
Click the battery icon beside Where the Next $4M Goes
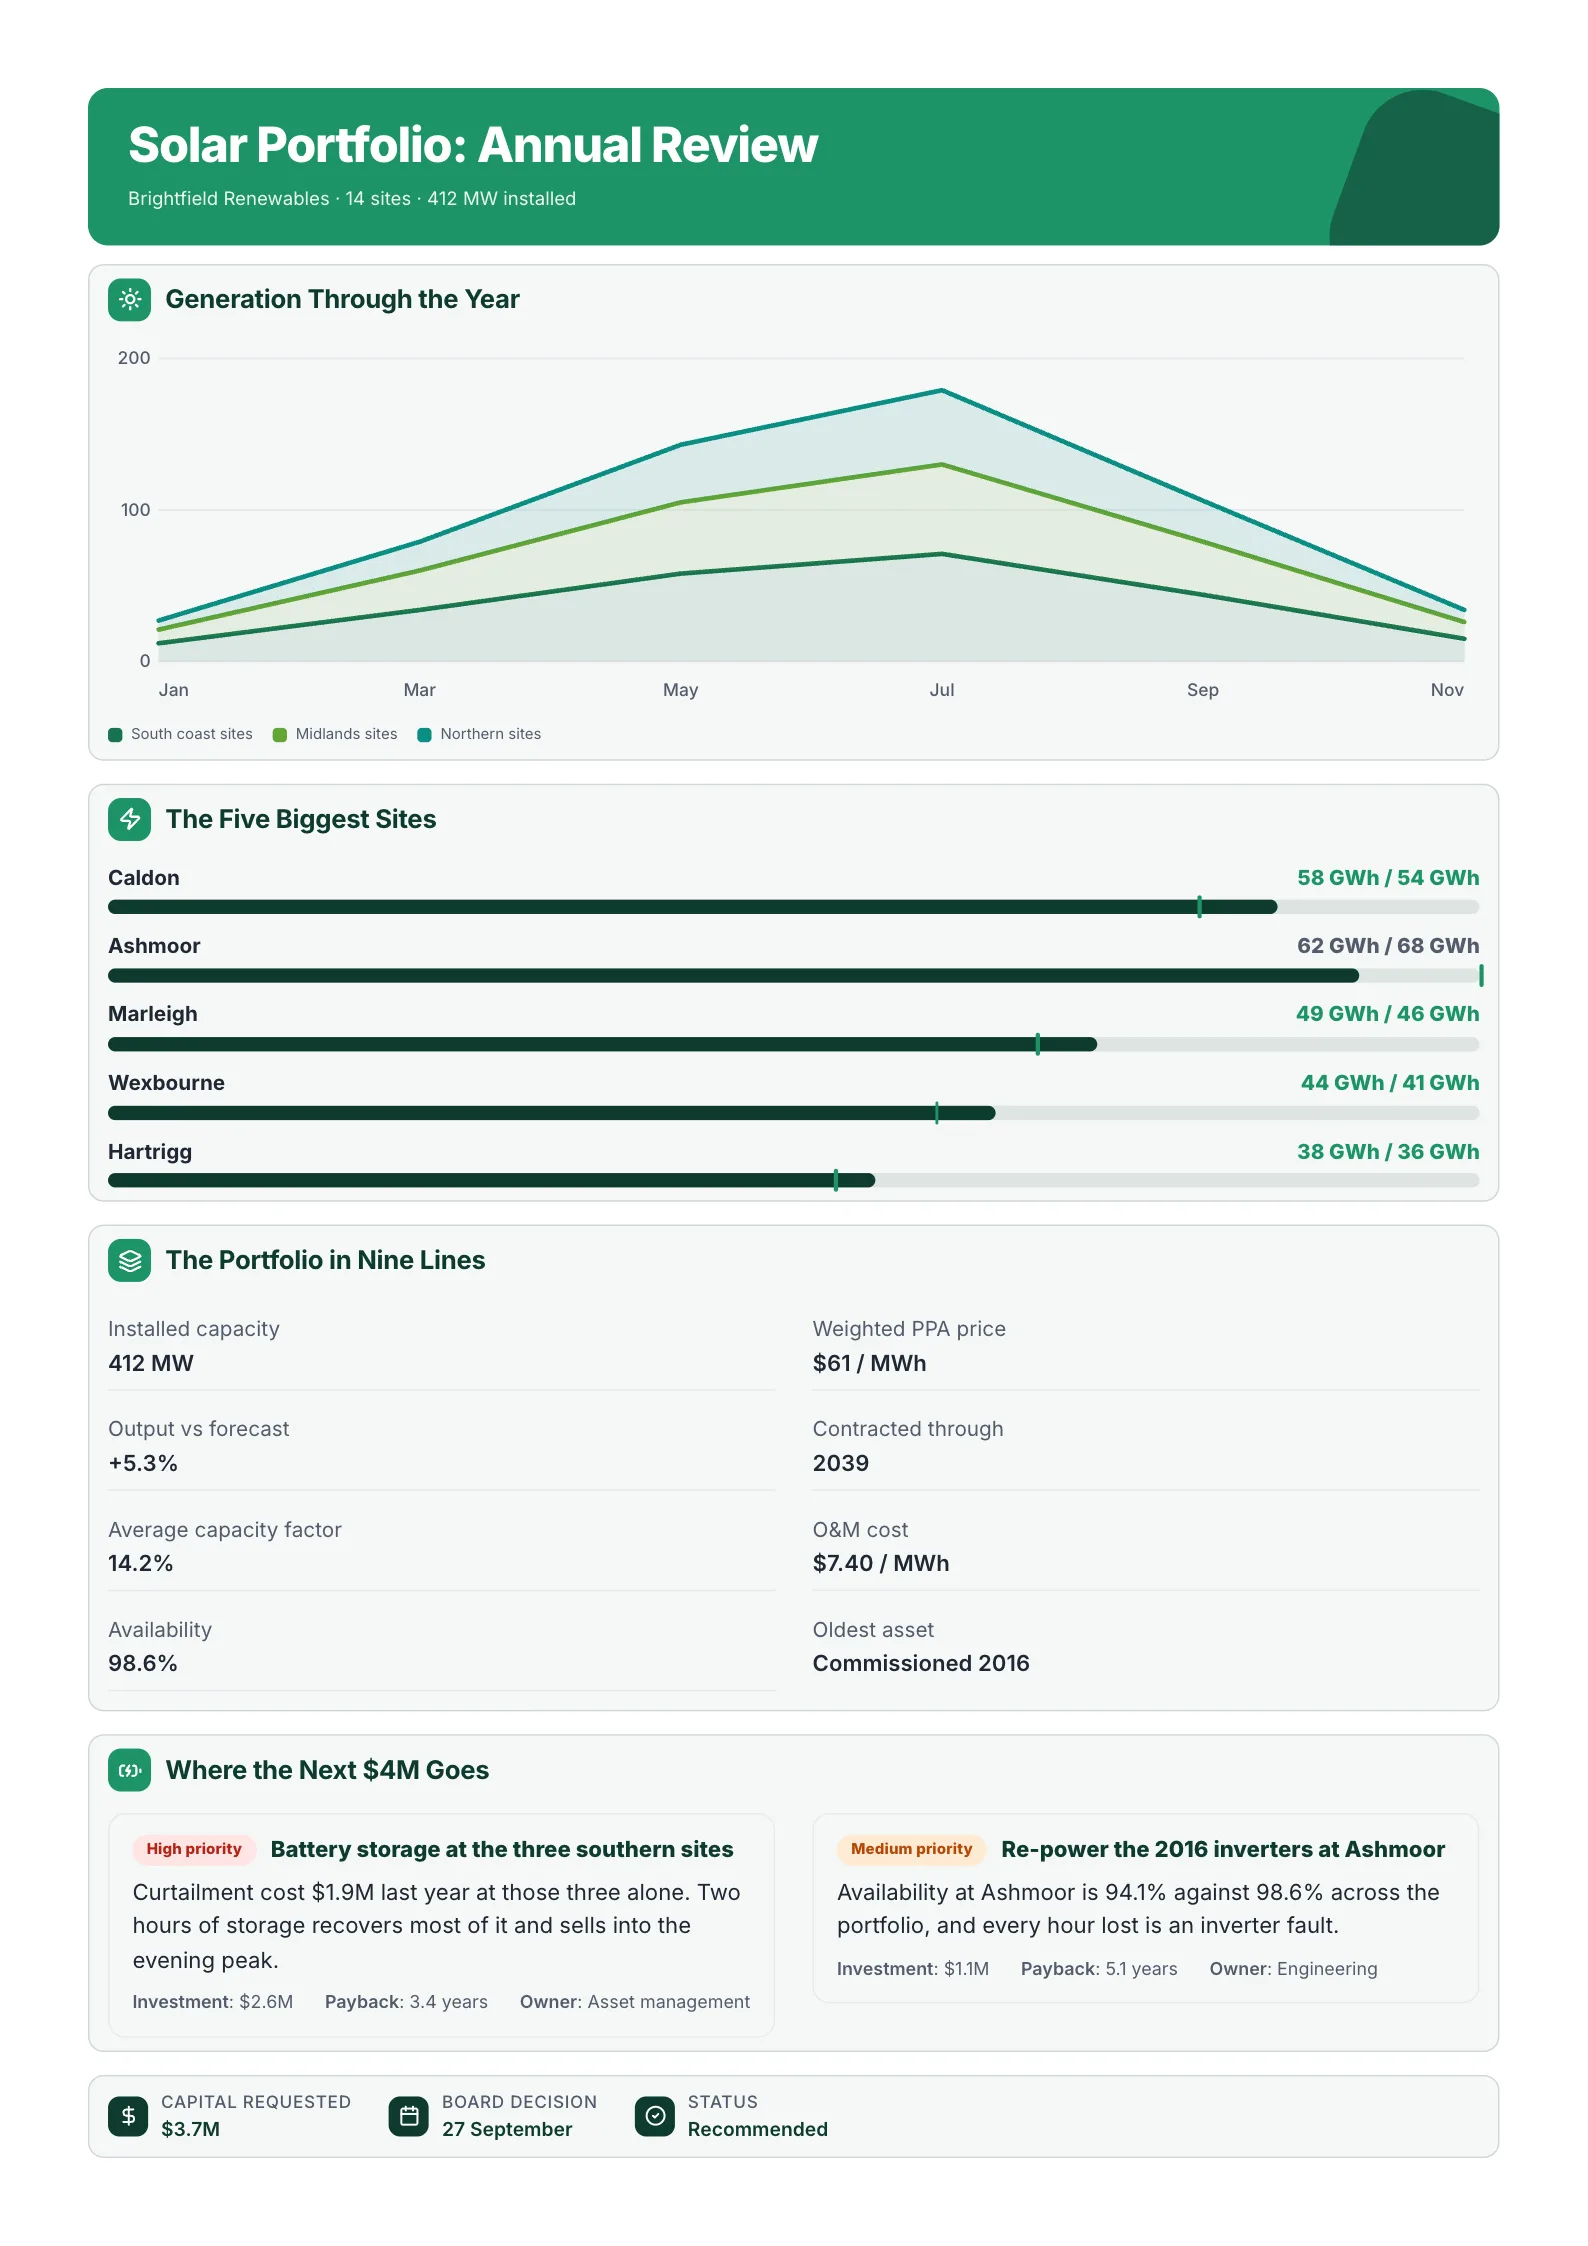[x=130, y=1770]
